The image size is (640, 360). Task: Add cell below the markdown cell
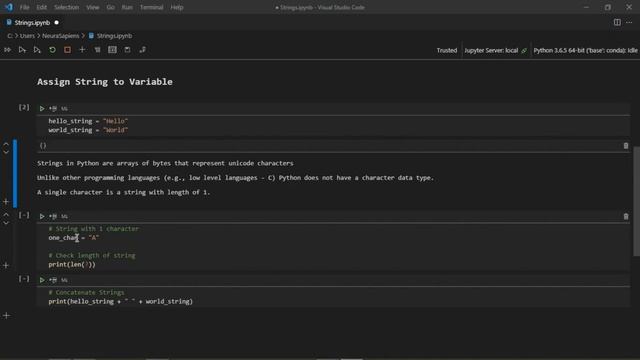coord(6,202)
